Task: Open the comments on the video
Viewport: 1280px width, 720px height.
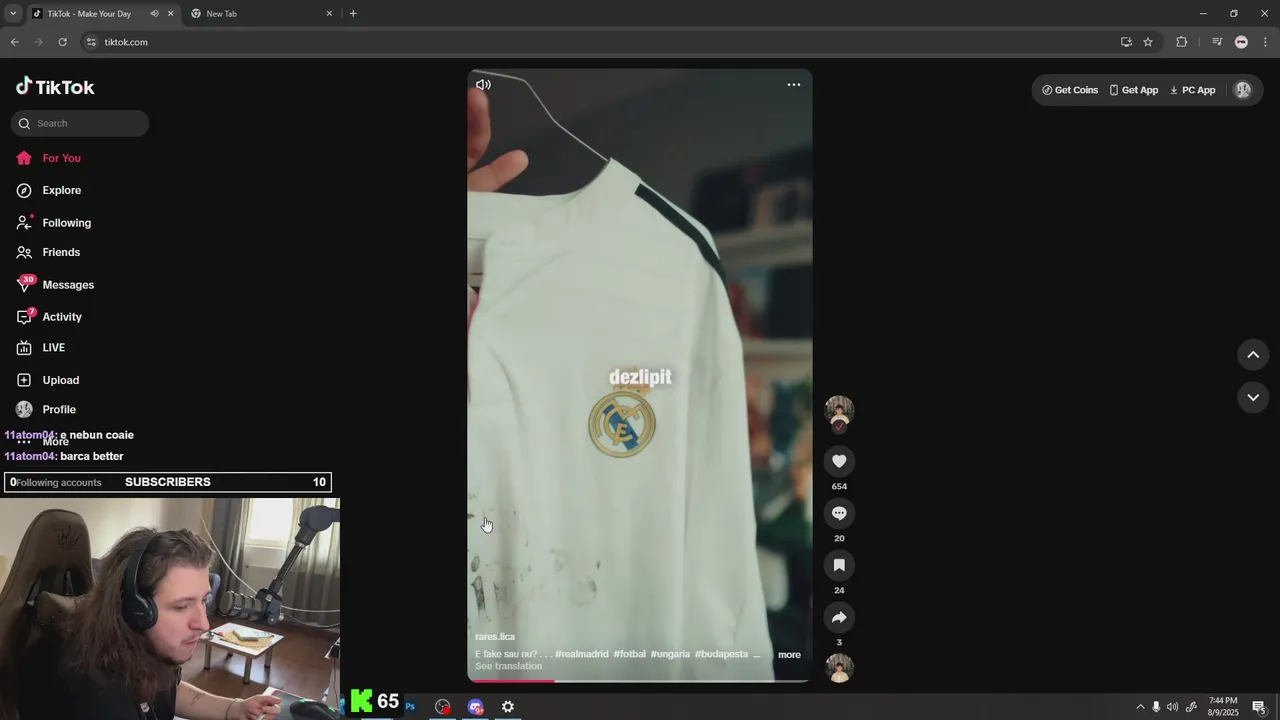Action: coord(839,513)
